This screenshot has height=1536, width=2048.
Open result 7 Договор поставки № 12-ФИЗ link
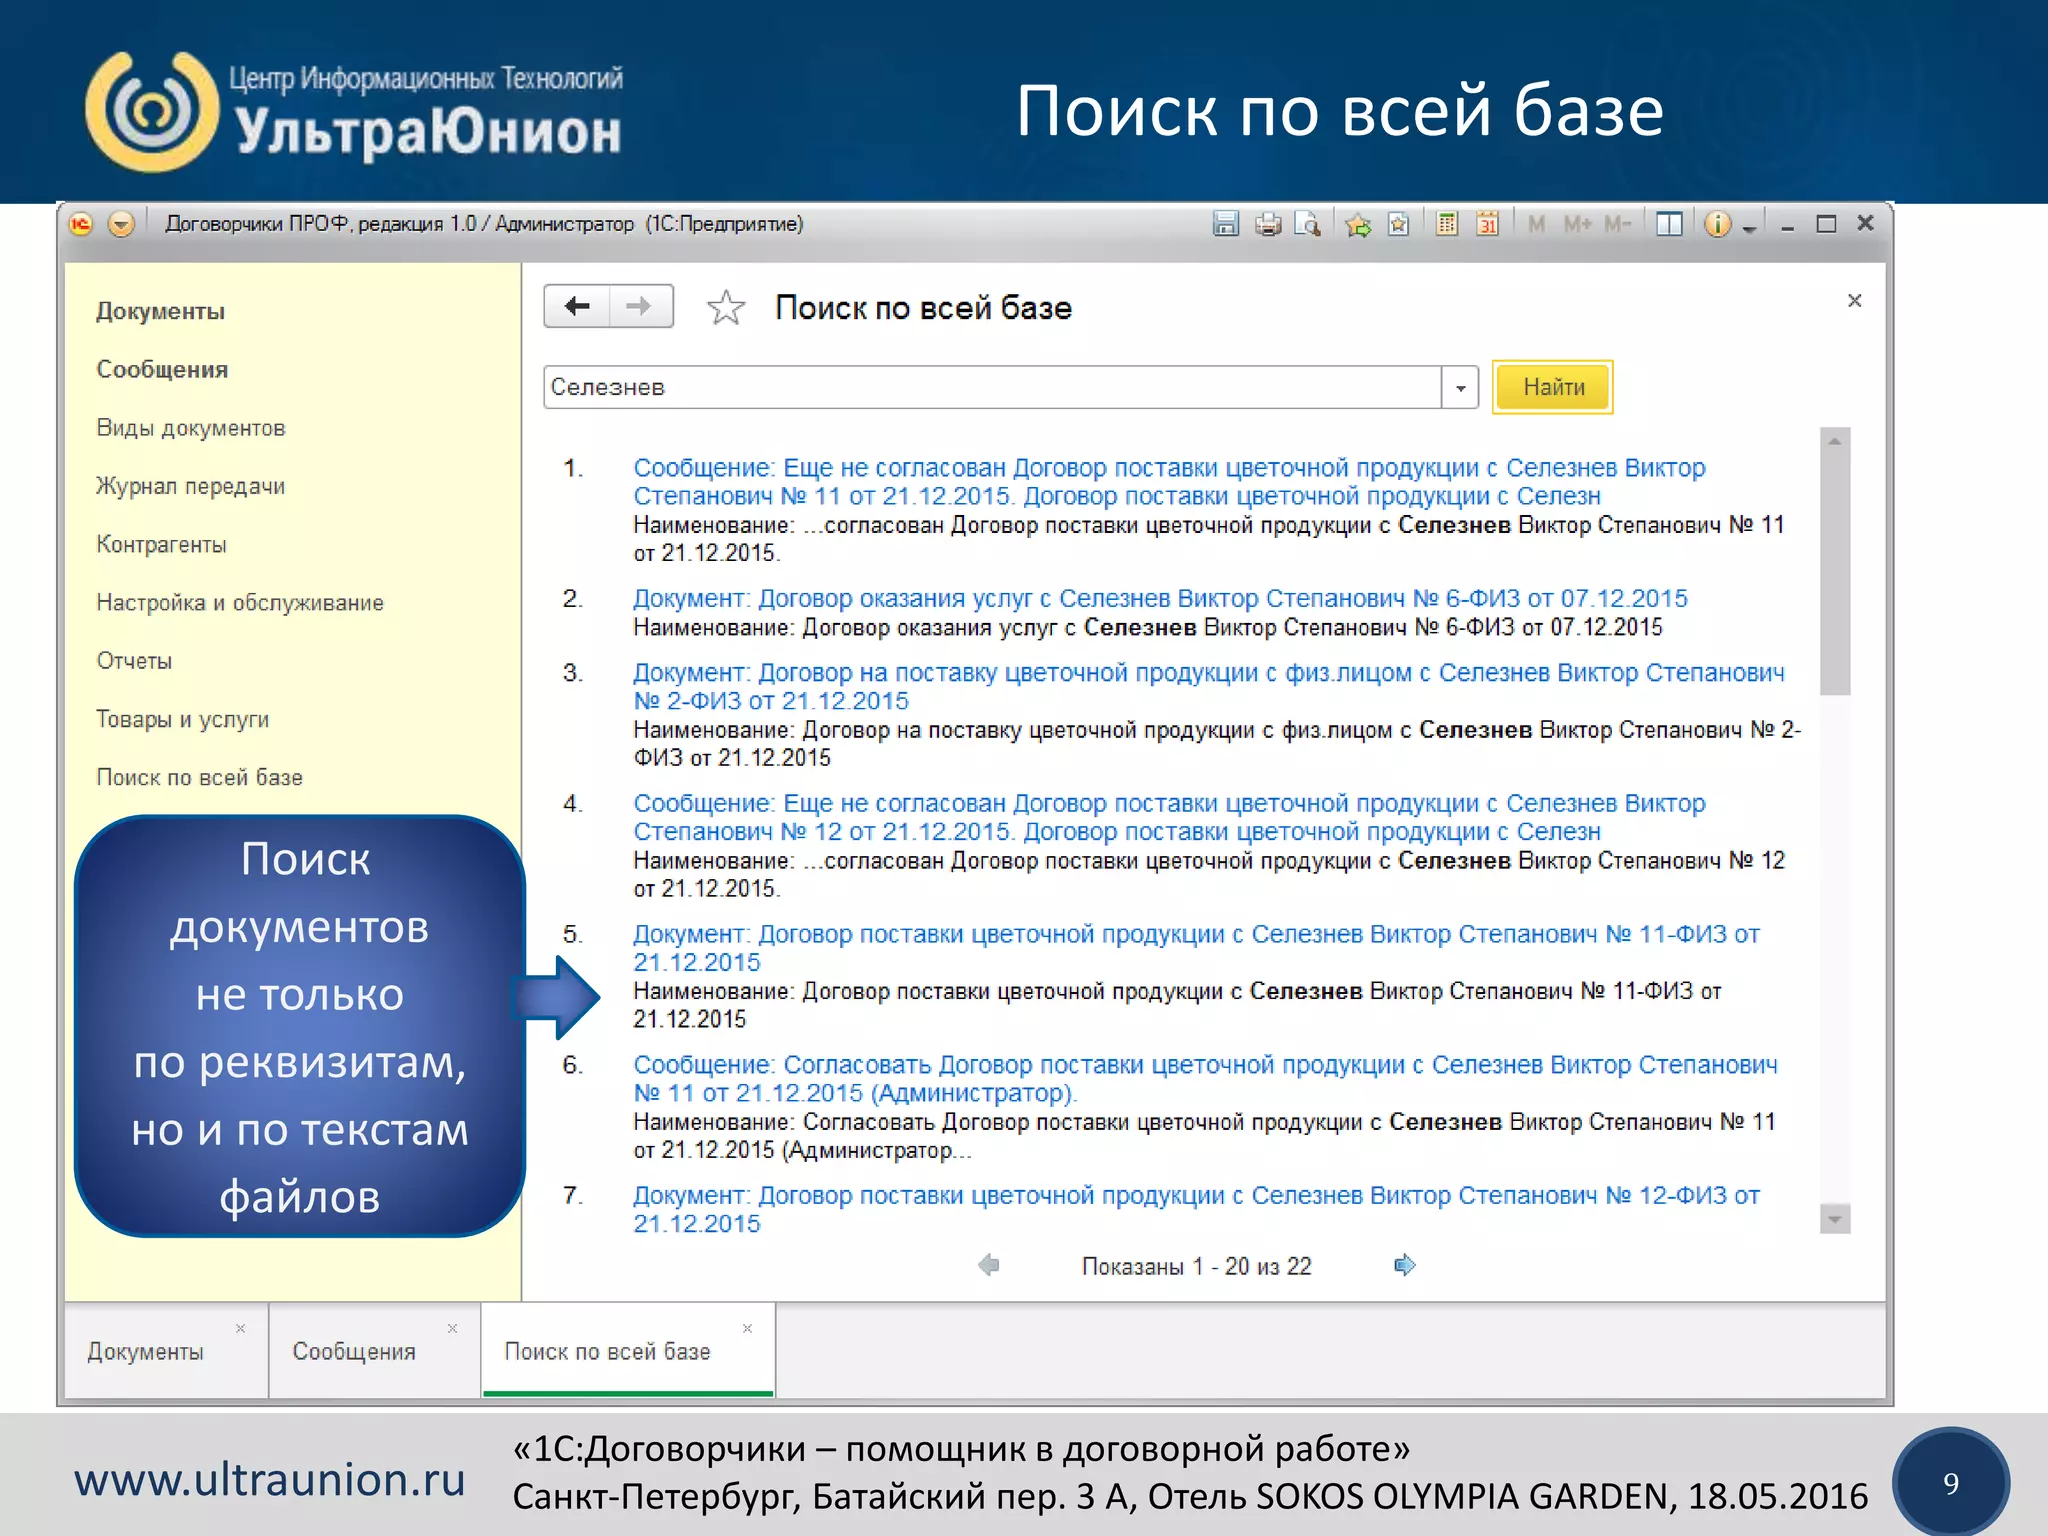click(x=1196, y=1209)
